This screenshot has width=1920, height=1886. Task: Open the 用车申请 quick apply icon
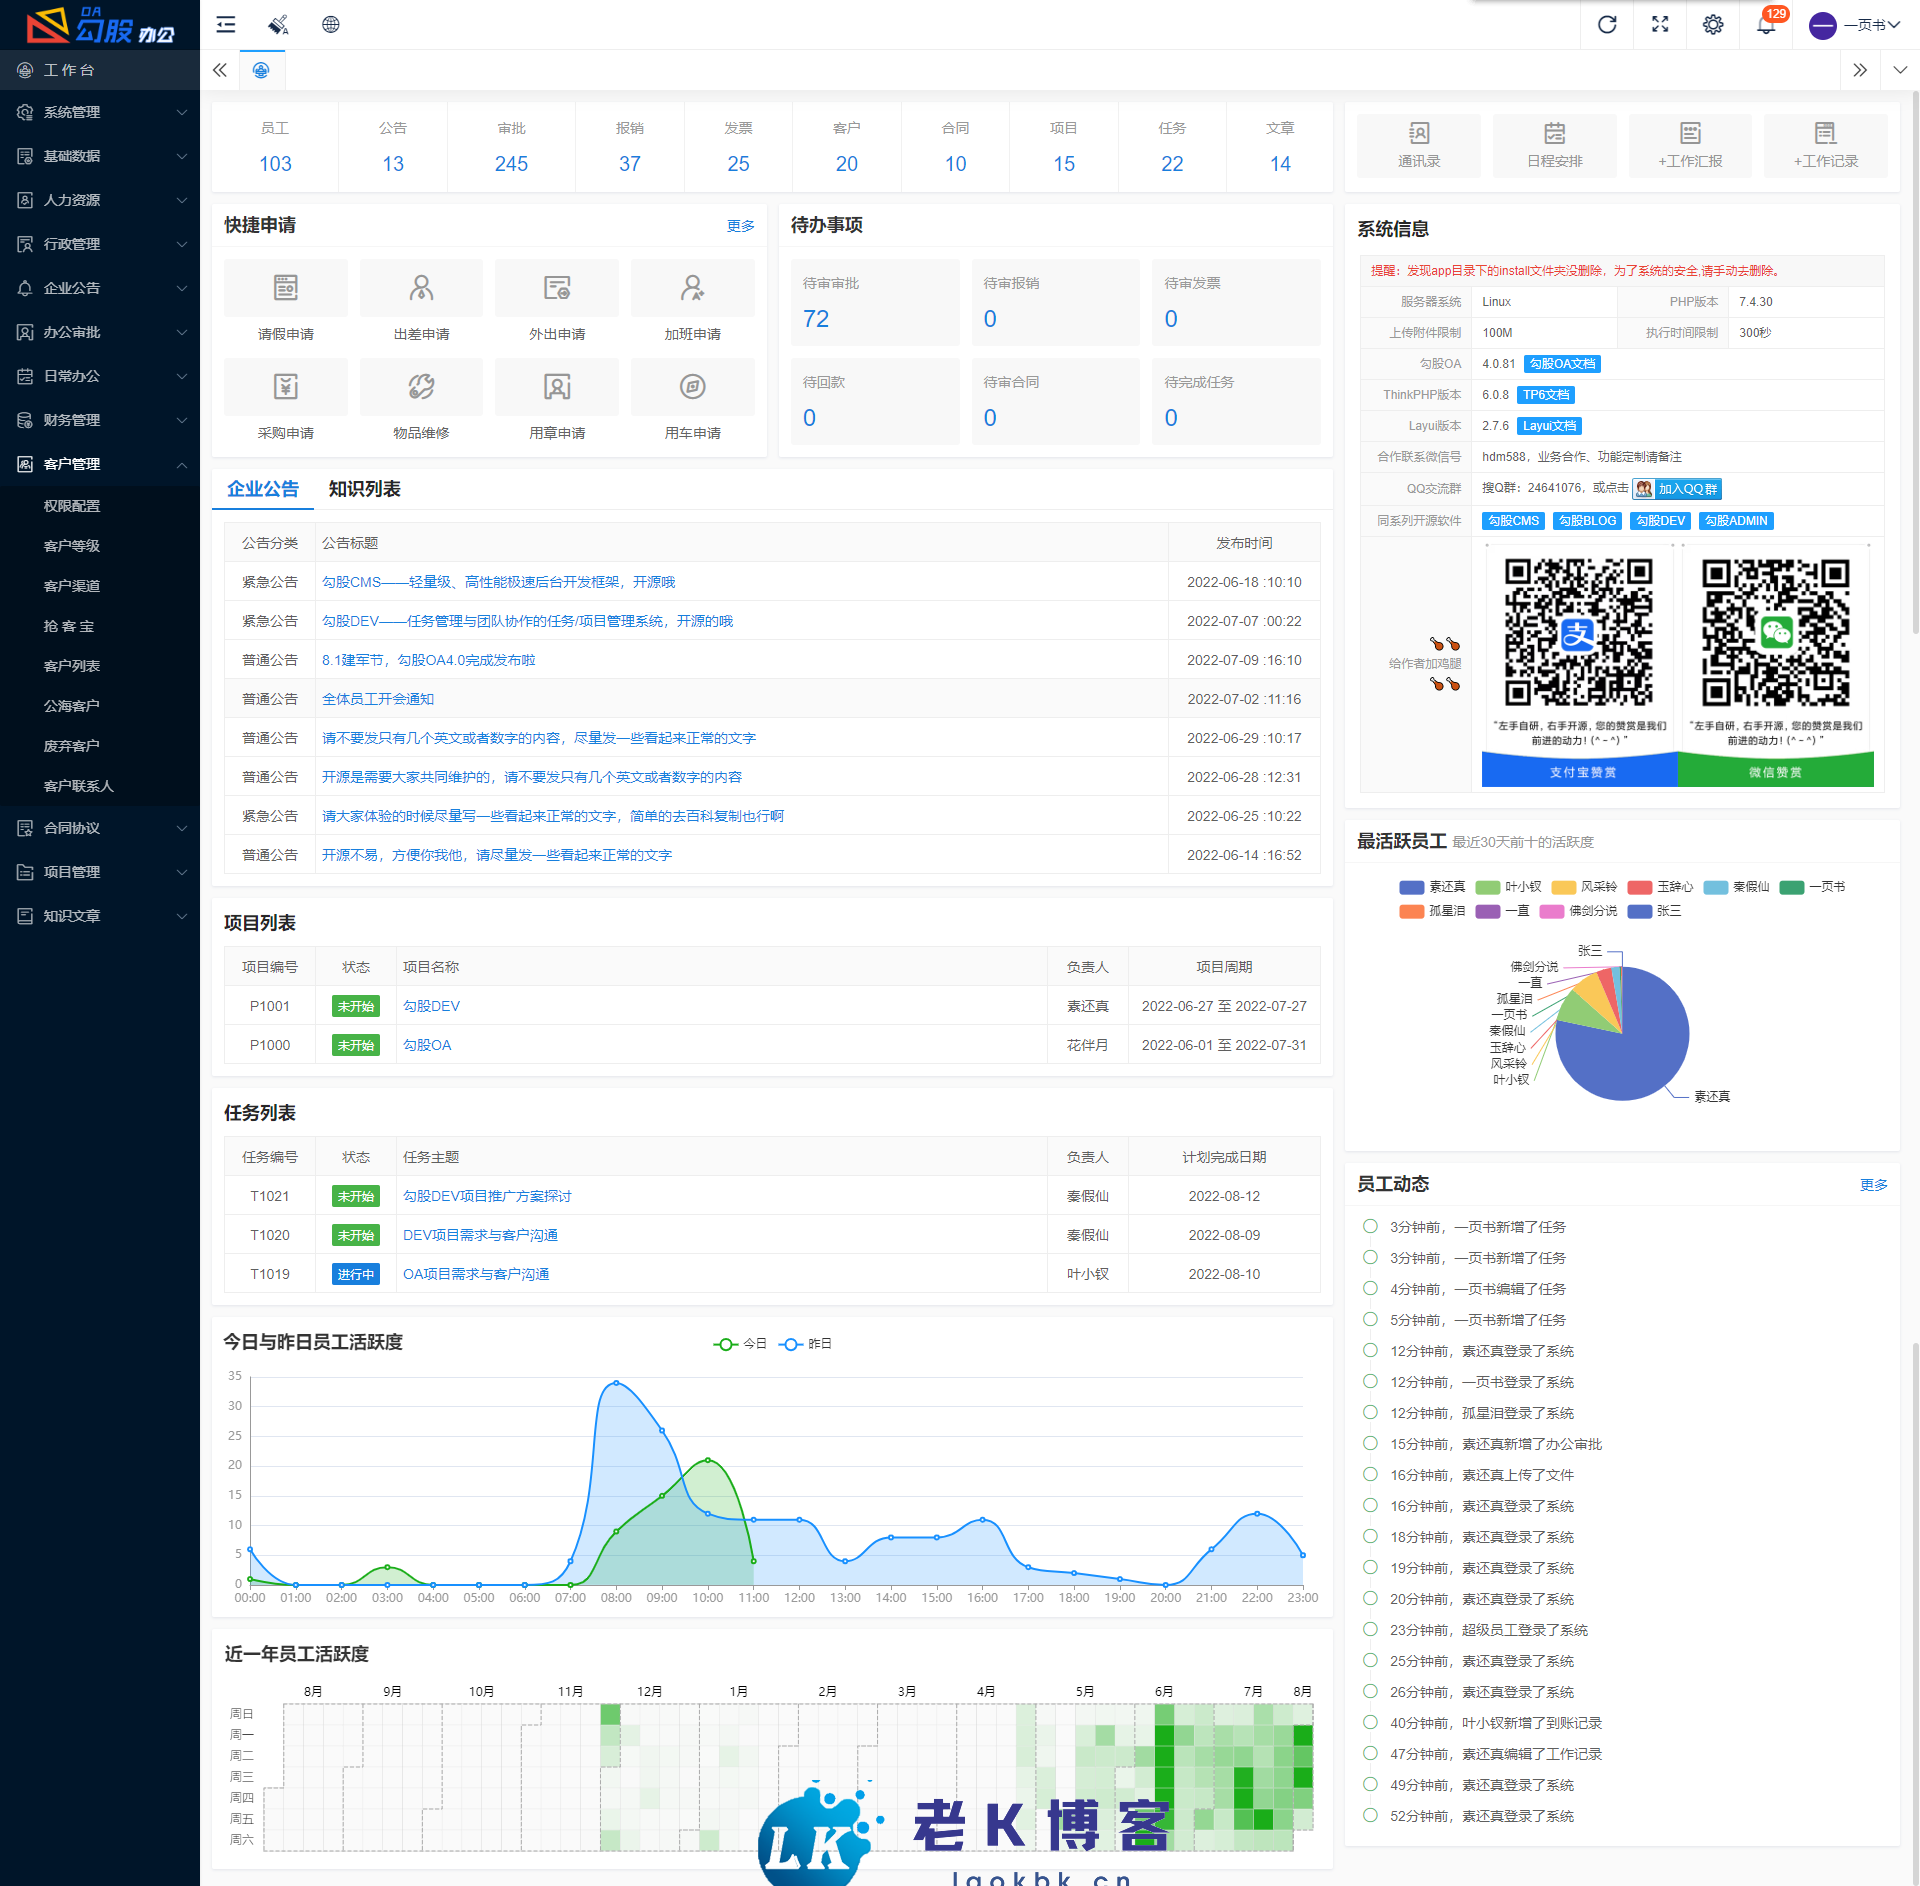coord(692,387)
